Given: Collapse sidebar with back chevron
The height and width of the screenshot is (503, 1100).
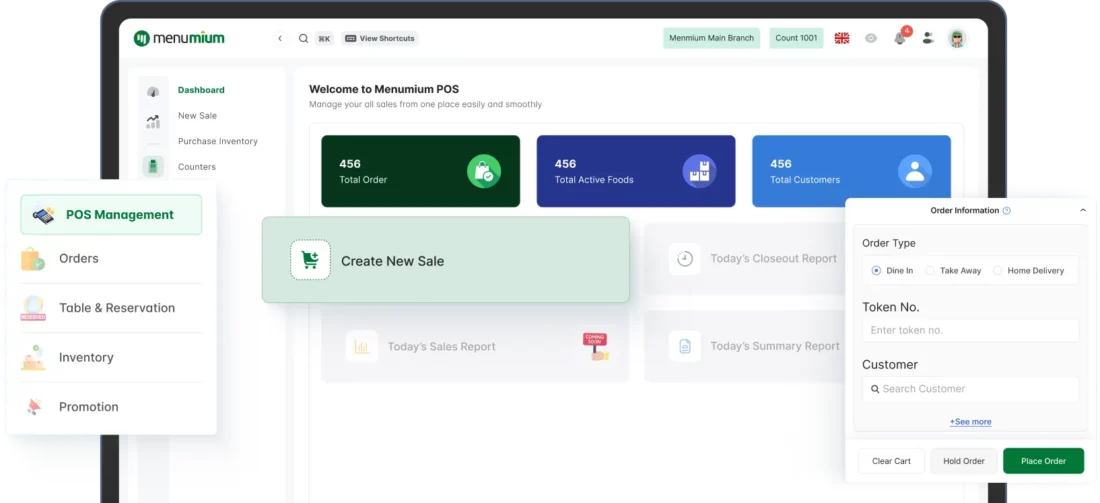Looking at the screenshot, I should pyautogui.click(x=280, y=39).
